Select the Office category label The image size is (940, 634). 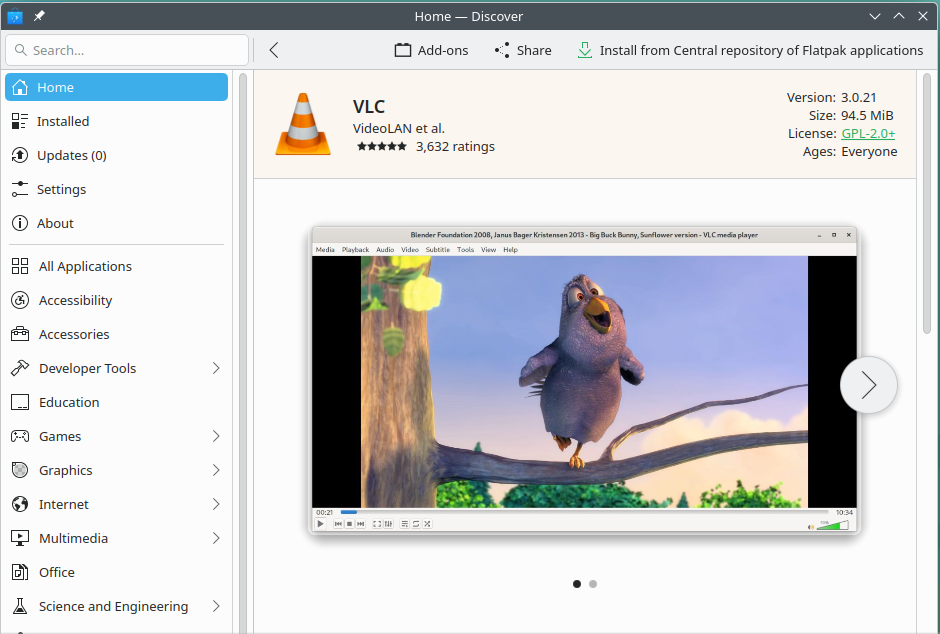point(57,572)
